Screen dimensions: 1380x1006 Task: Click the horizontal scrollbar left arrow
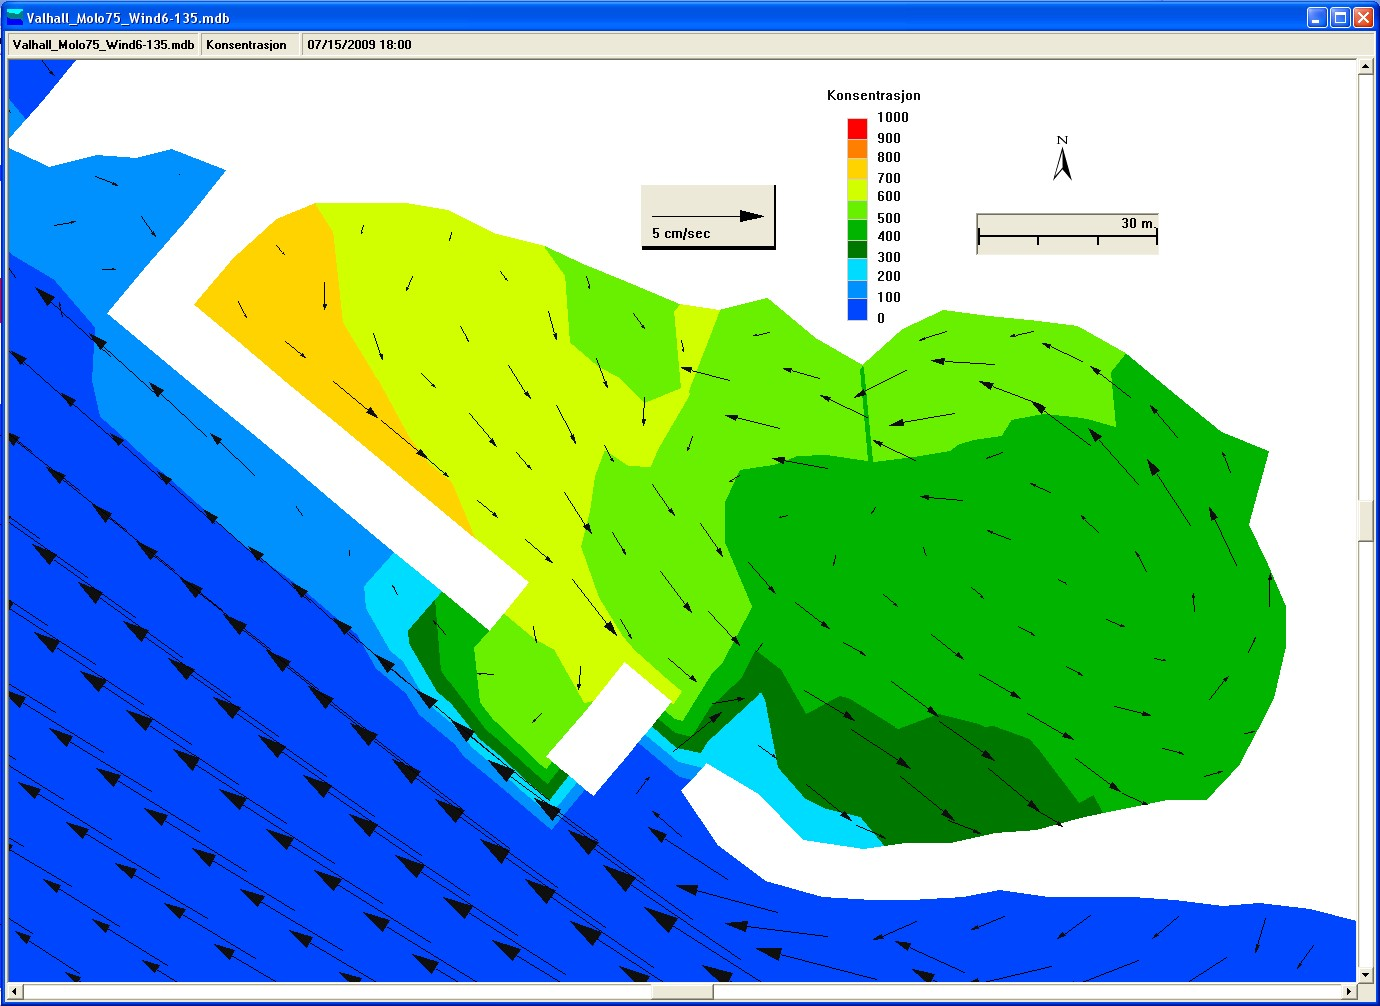(x=15, y=991)
